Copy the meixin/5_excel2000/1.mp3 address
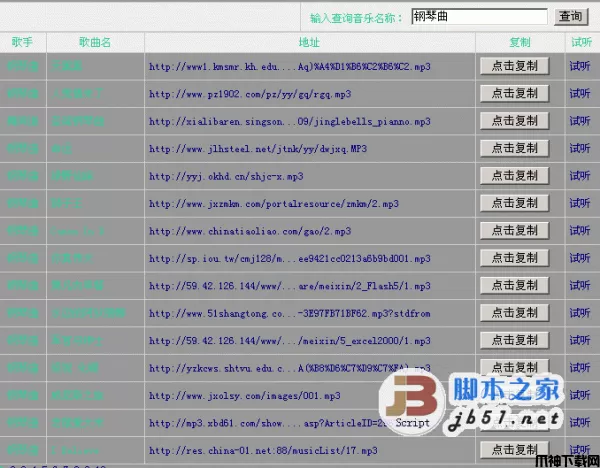Screen dimensions: 600x468 point(515,340)
